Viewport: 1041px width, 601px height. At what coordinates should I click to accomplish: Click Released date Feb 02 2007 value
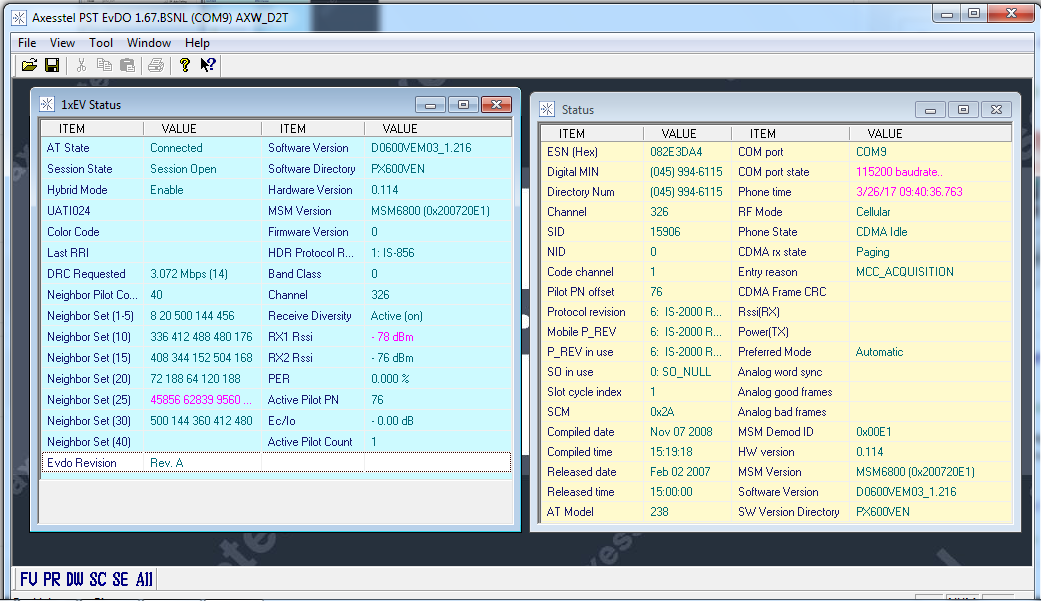tap(680, 472)
